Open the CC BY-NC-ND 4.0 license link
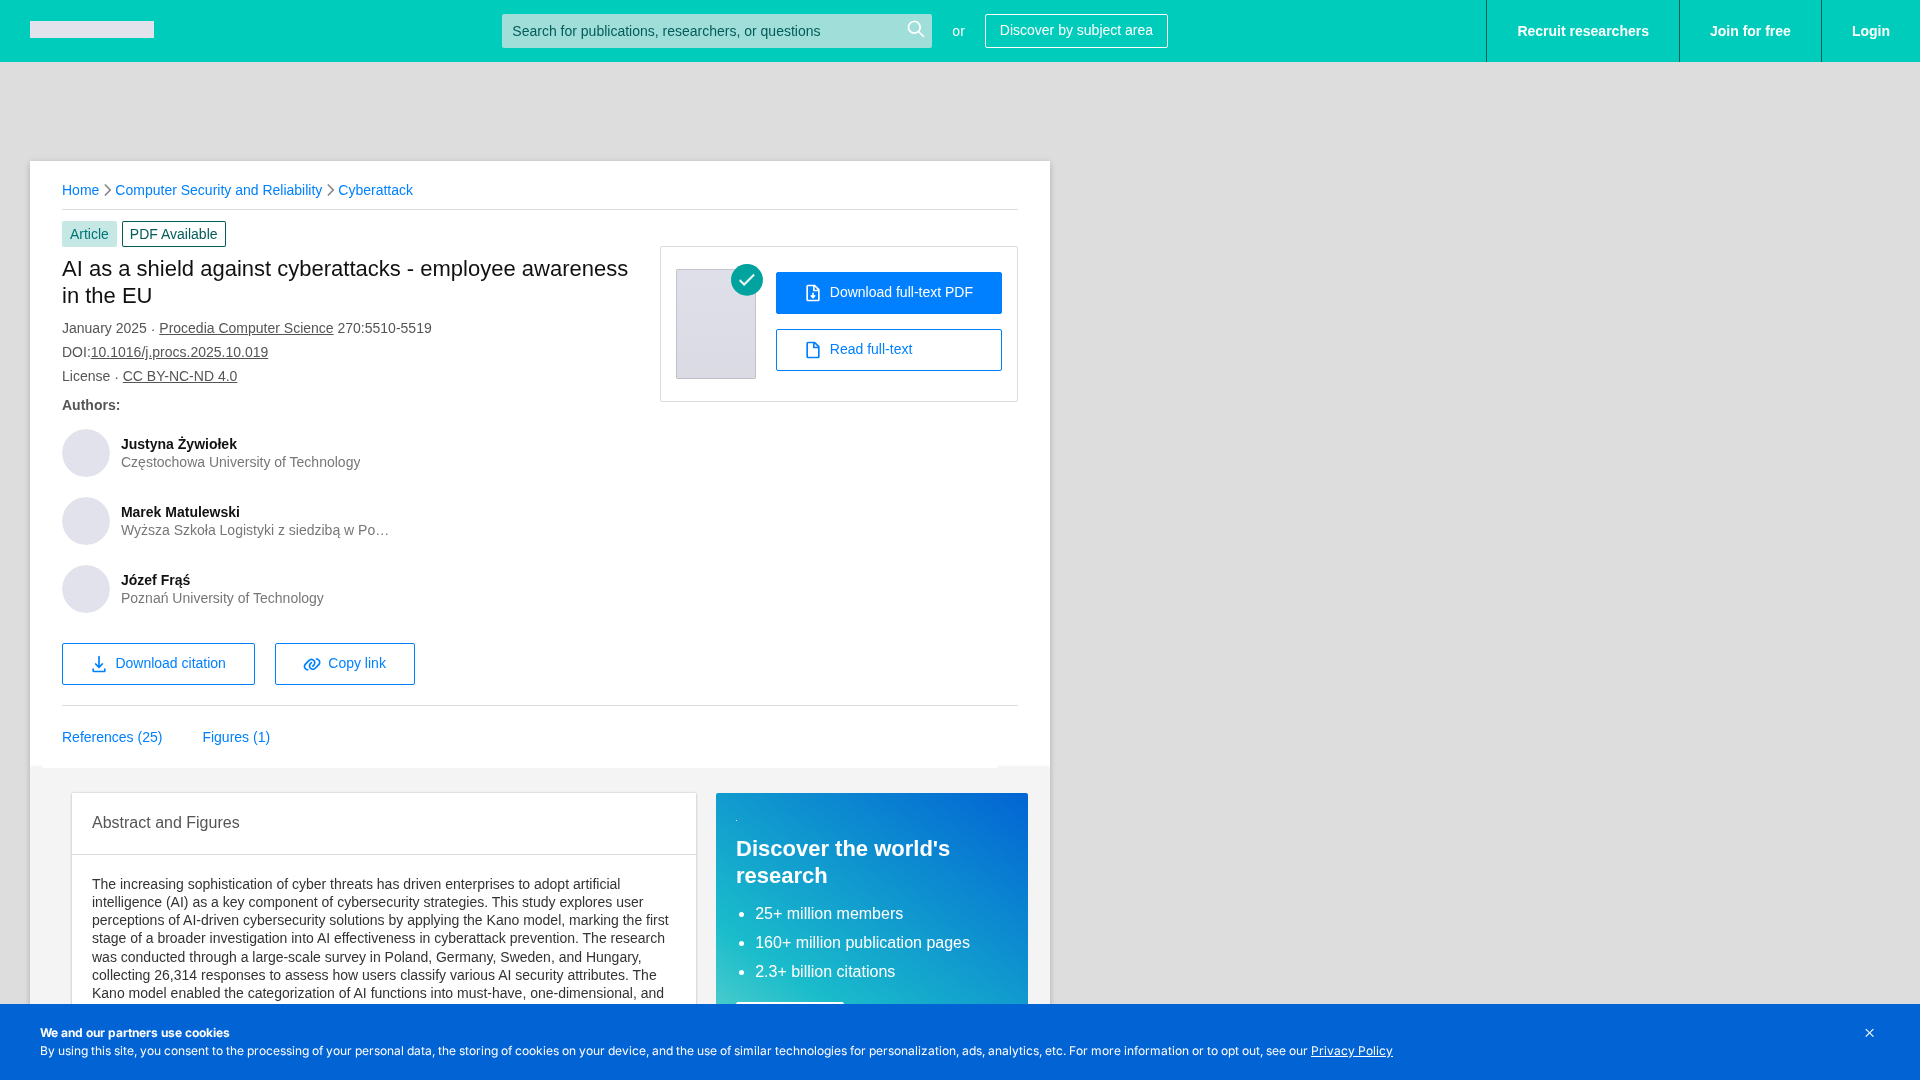 [180, 376]
